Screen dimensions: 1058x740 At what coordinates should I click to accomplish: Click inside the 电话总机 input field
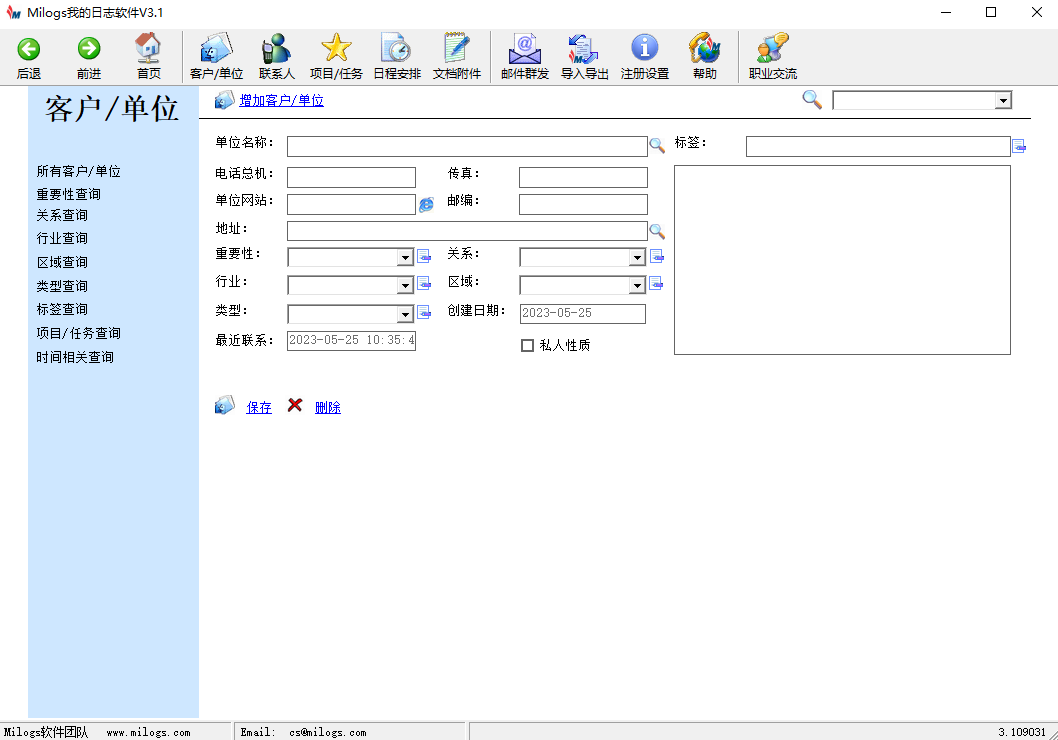[x=350, y=177]
